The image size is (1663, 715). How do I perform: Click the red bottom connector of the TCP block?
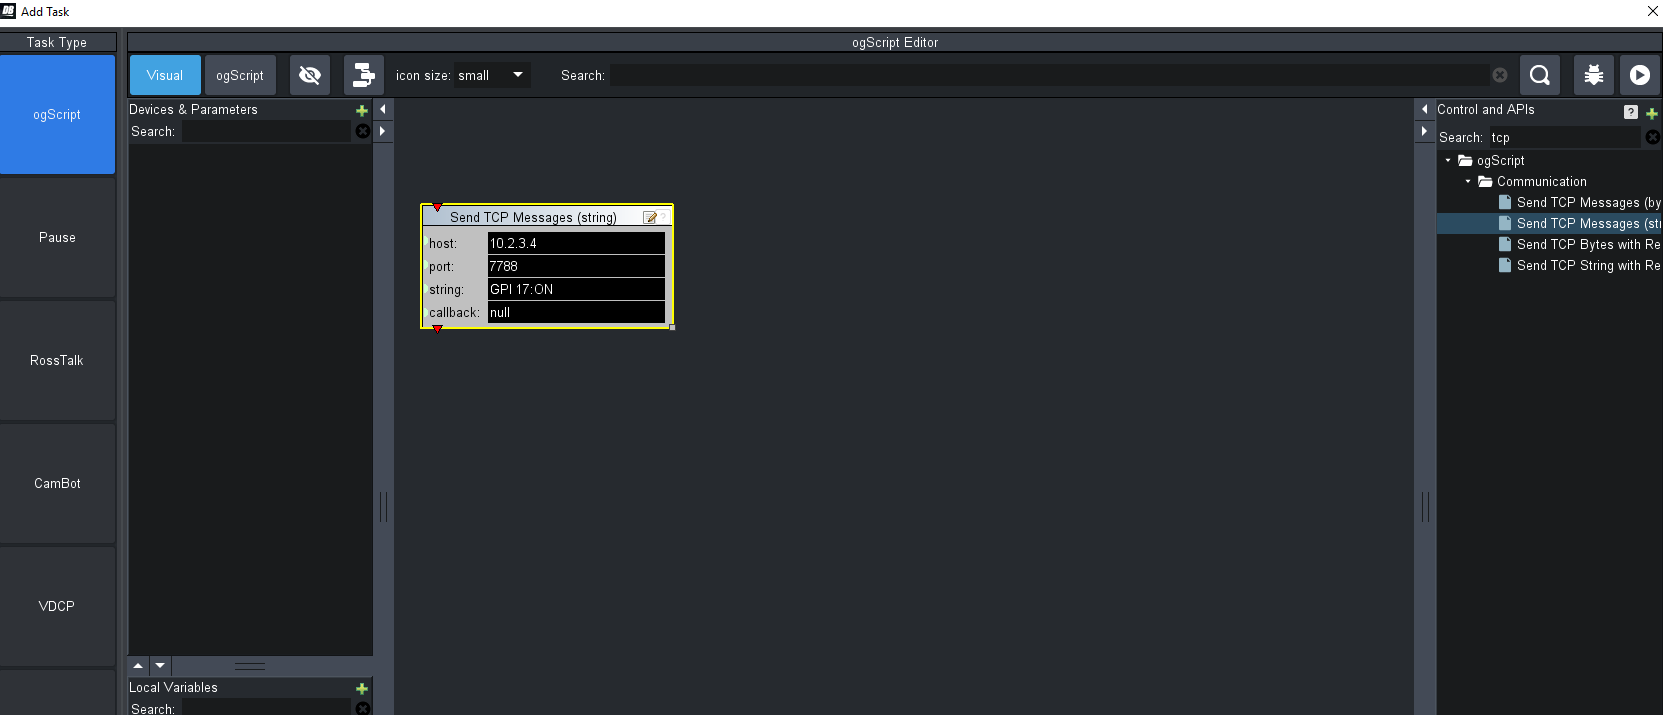coord(437,328)
